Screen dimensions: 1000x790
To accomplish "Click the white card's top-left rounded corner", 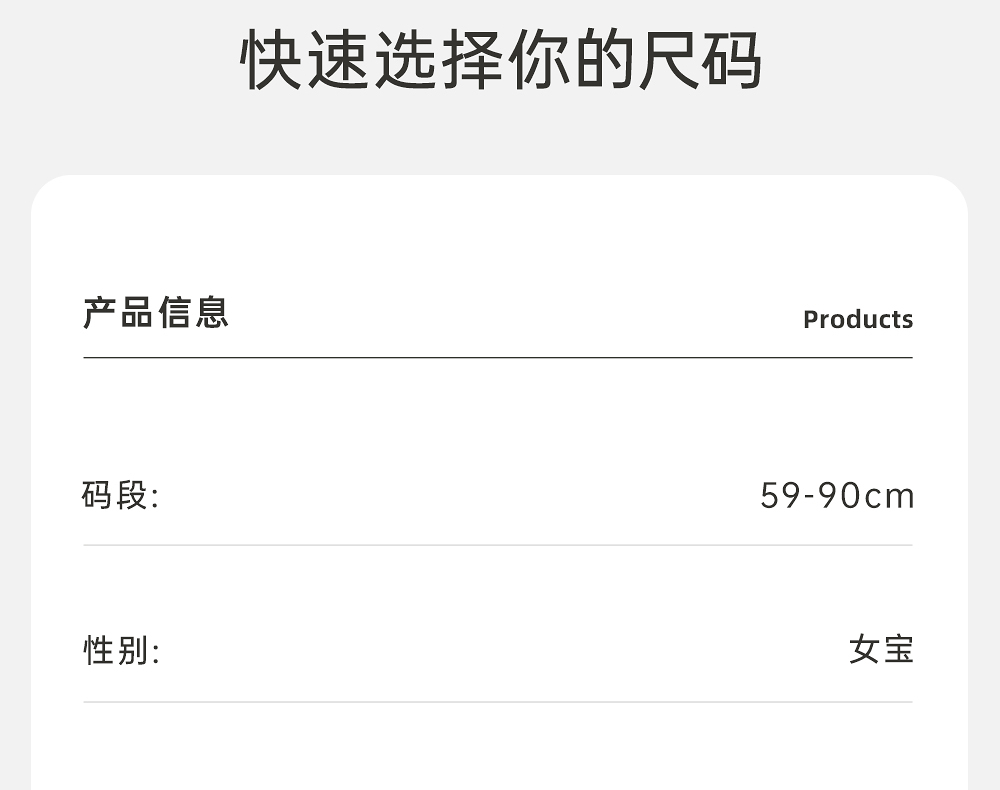I will click(50, 193).
